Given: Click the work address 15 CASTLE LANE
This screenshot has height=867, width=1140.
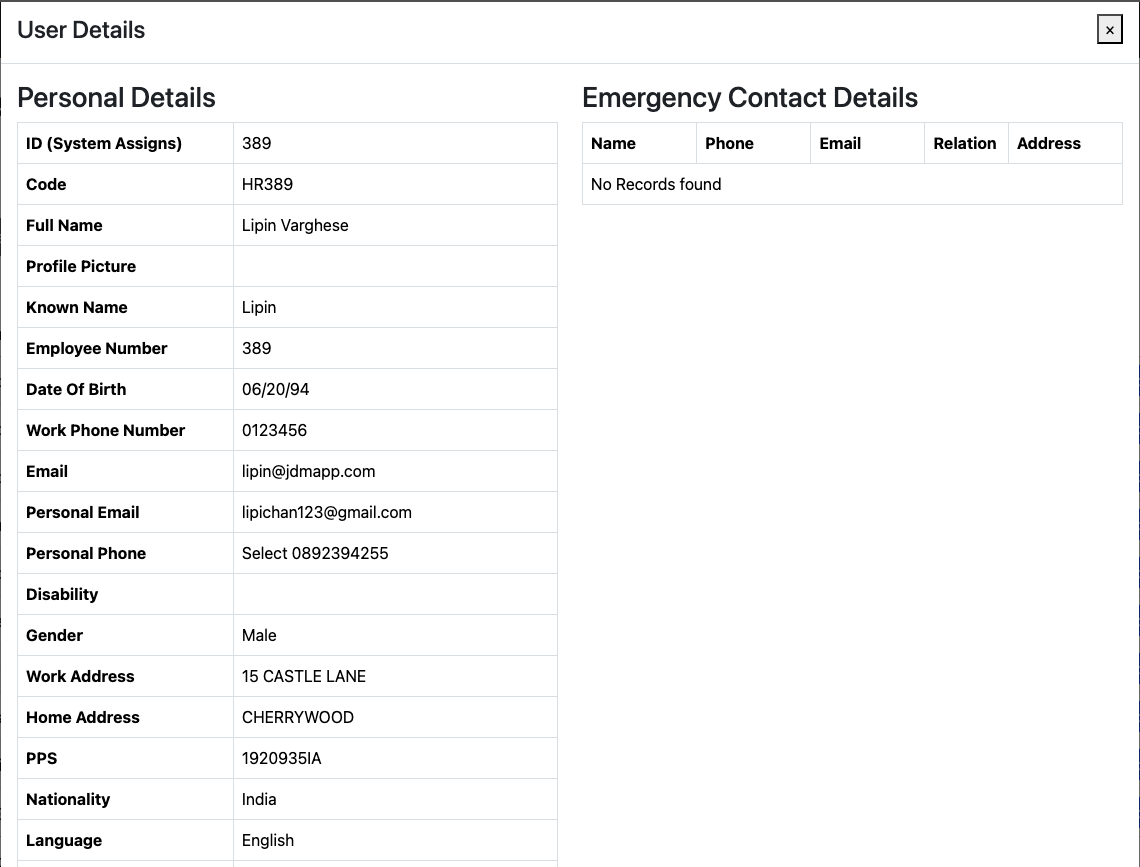Looking at the screenshot, I should click(303, 676).
